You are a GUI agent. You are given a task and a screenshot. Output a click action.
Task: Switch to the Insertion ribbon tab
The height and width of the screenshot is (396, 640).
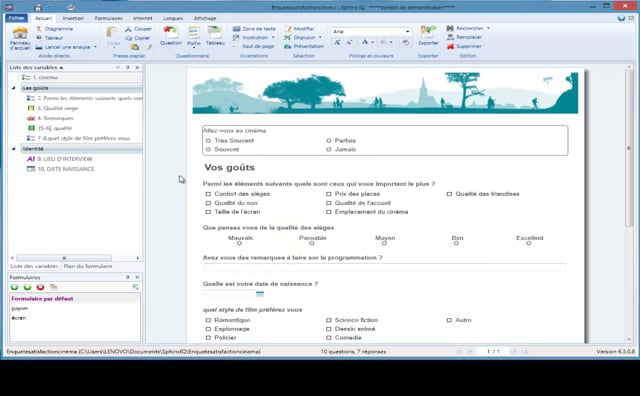[73, 18]
